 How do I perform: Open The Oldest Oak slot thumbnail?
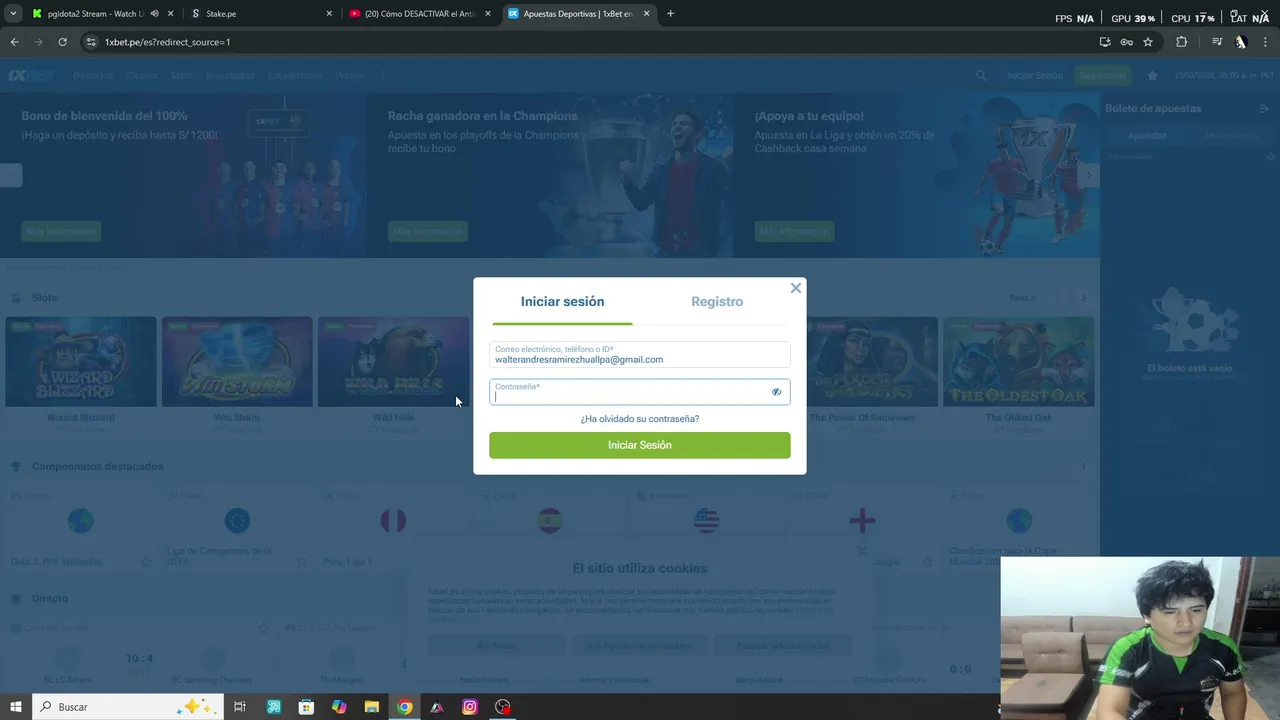pos(1019,362)
